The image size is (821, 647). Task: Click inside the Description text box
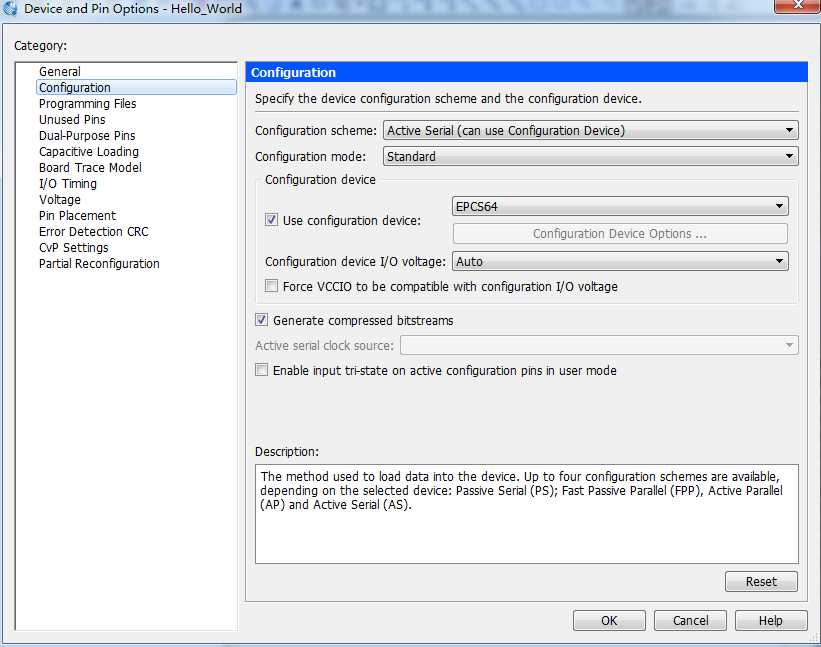[527, 514]
